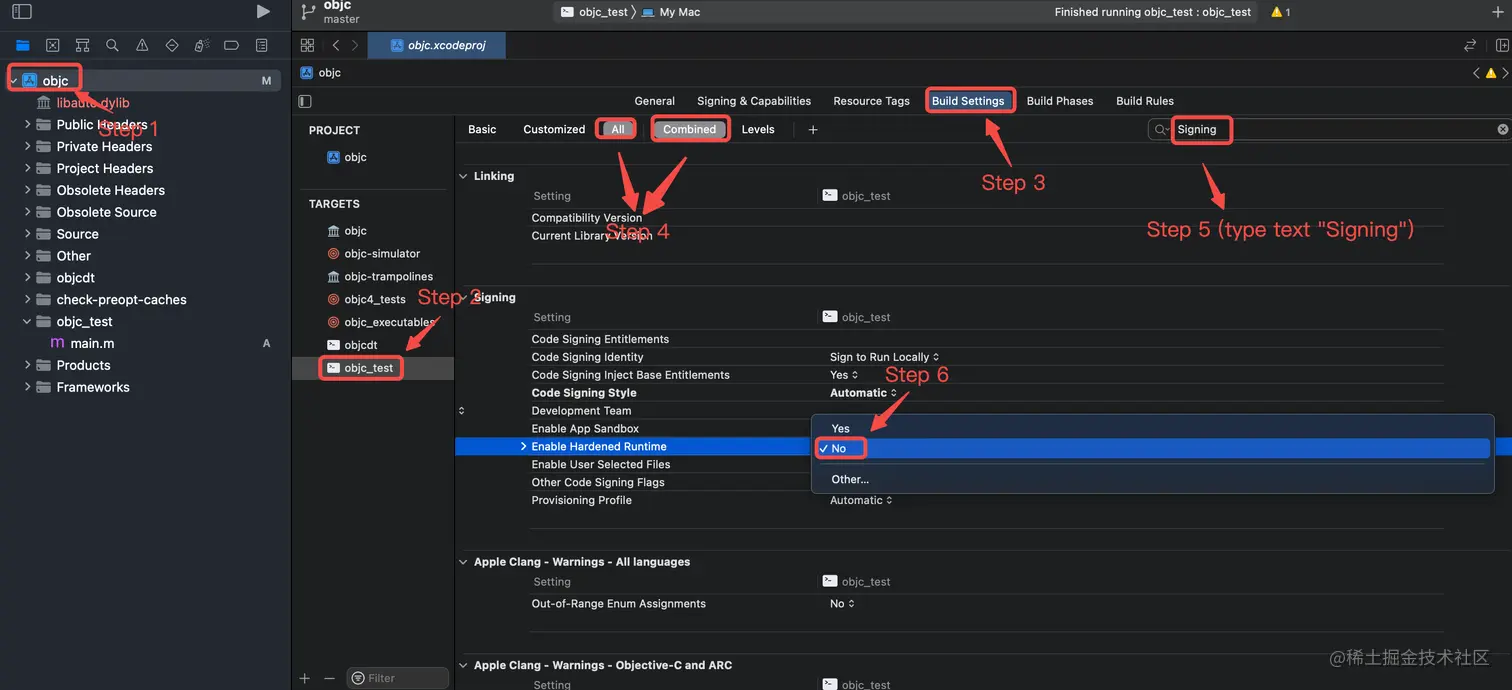Click the build settings search field
The width and height of the screenshot is (1512, 690).
point(1330,129)
